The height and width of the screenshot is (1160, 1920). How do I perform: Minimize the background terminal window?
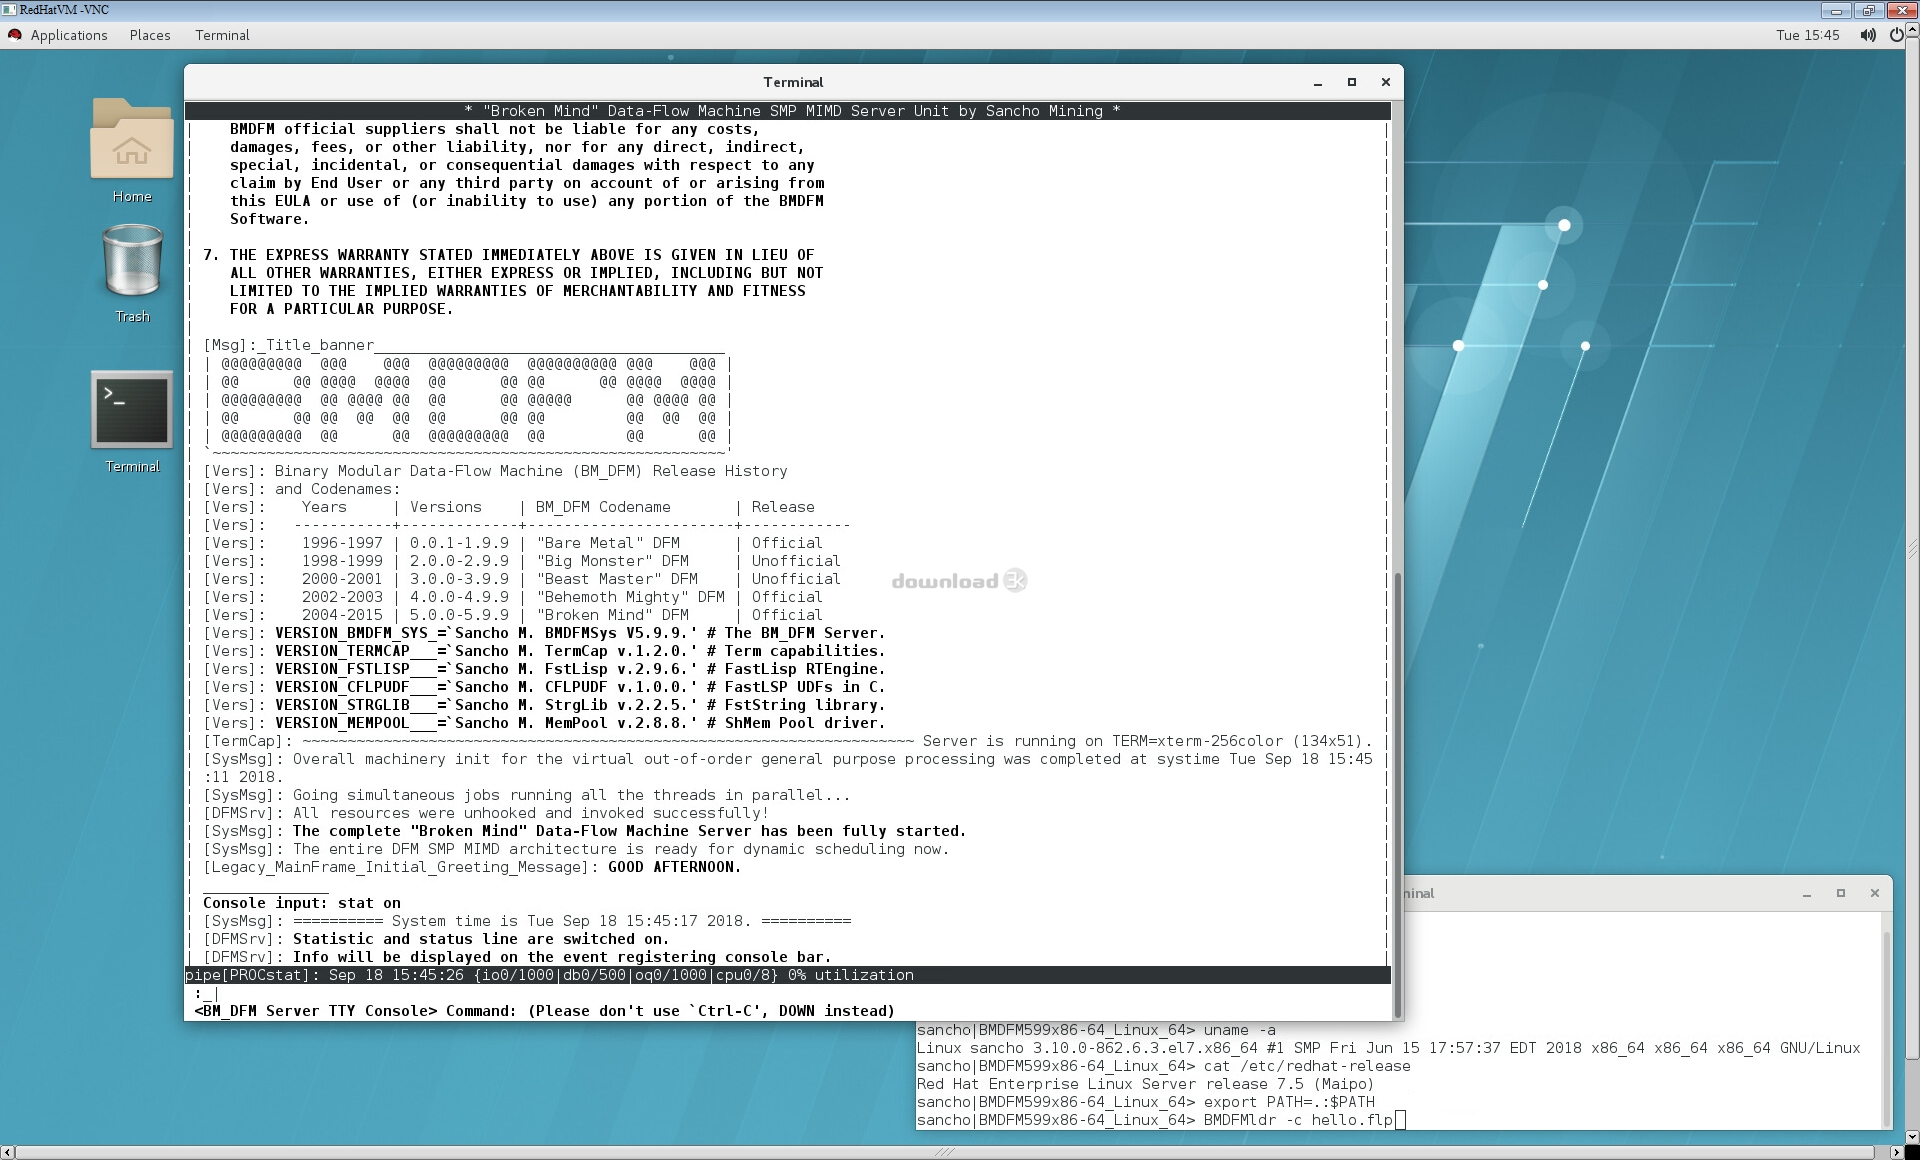1807,894
